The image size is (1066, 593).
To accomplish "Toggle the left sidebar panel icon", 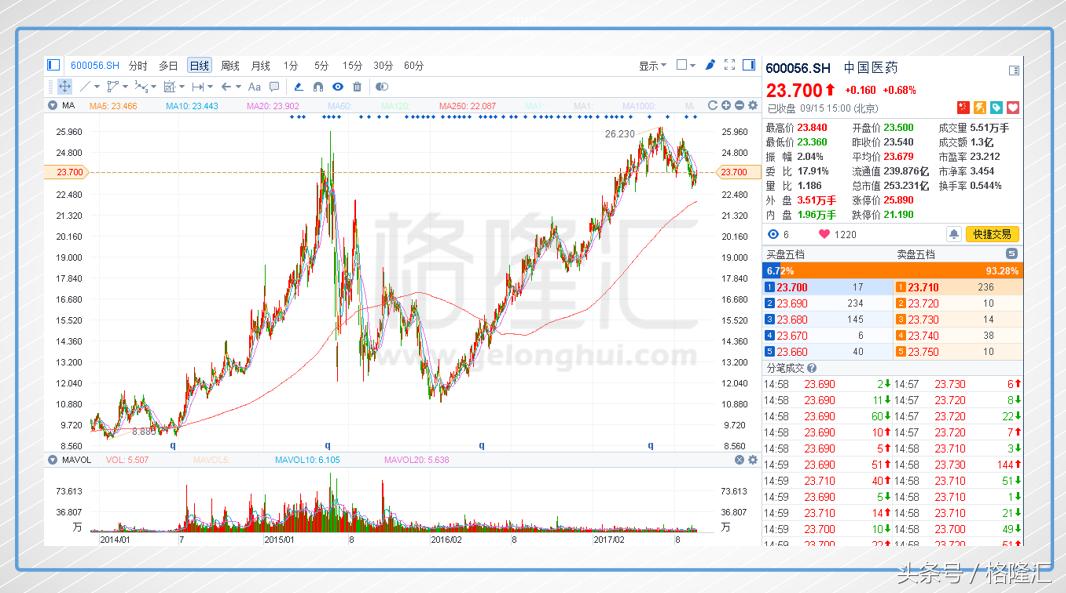I will tap(54, 65).
